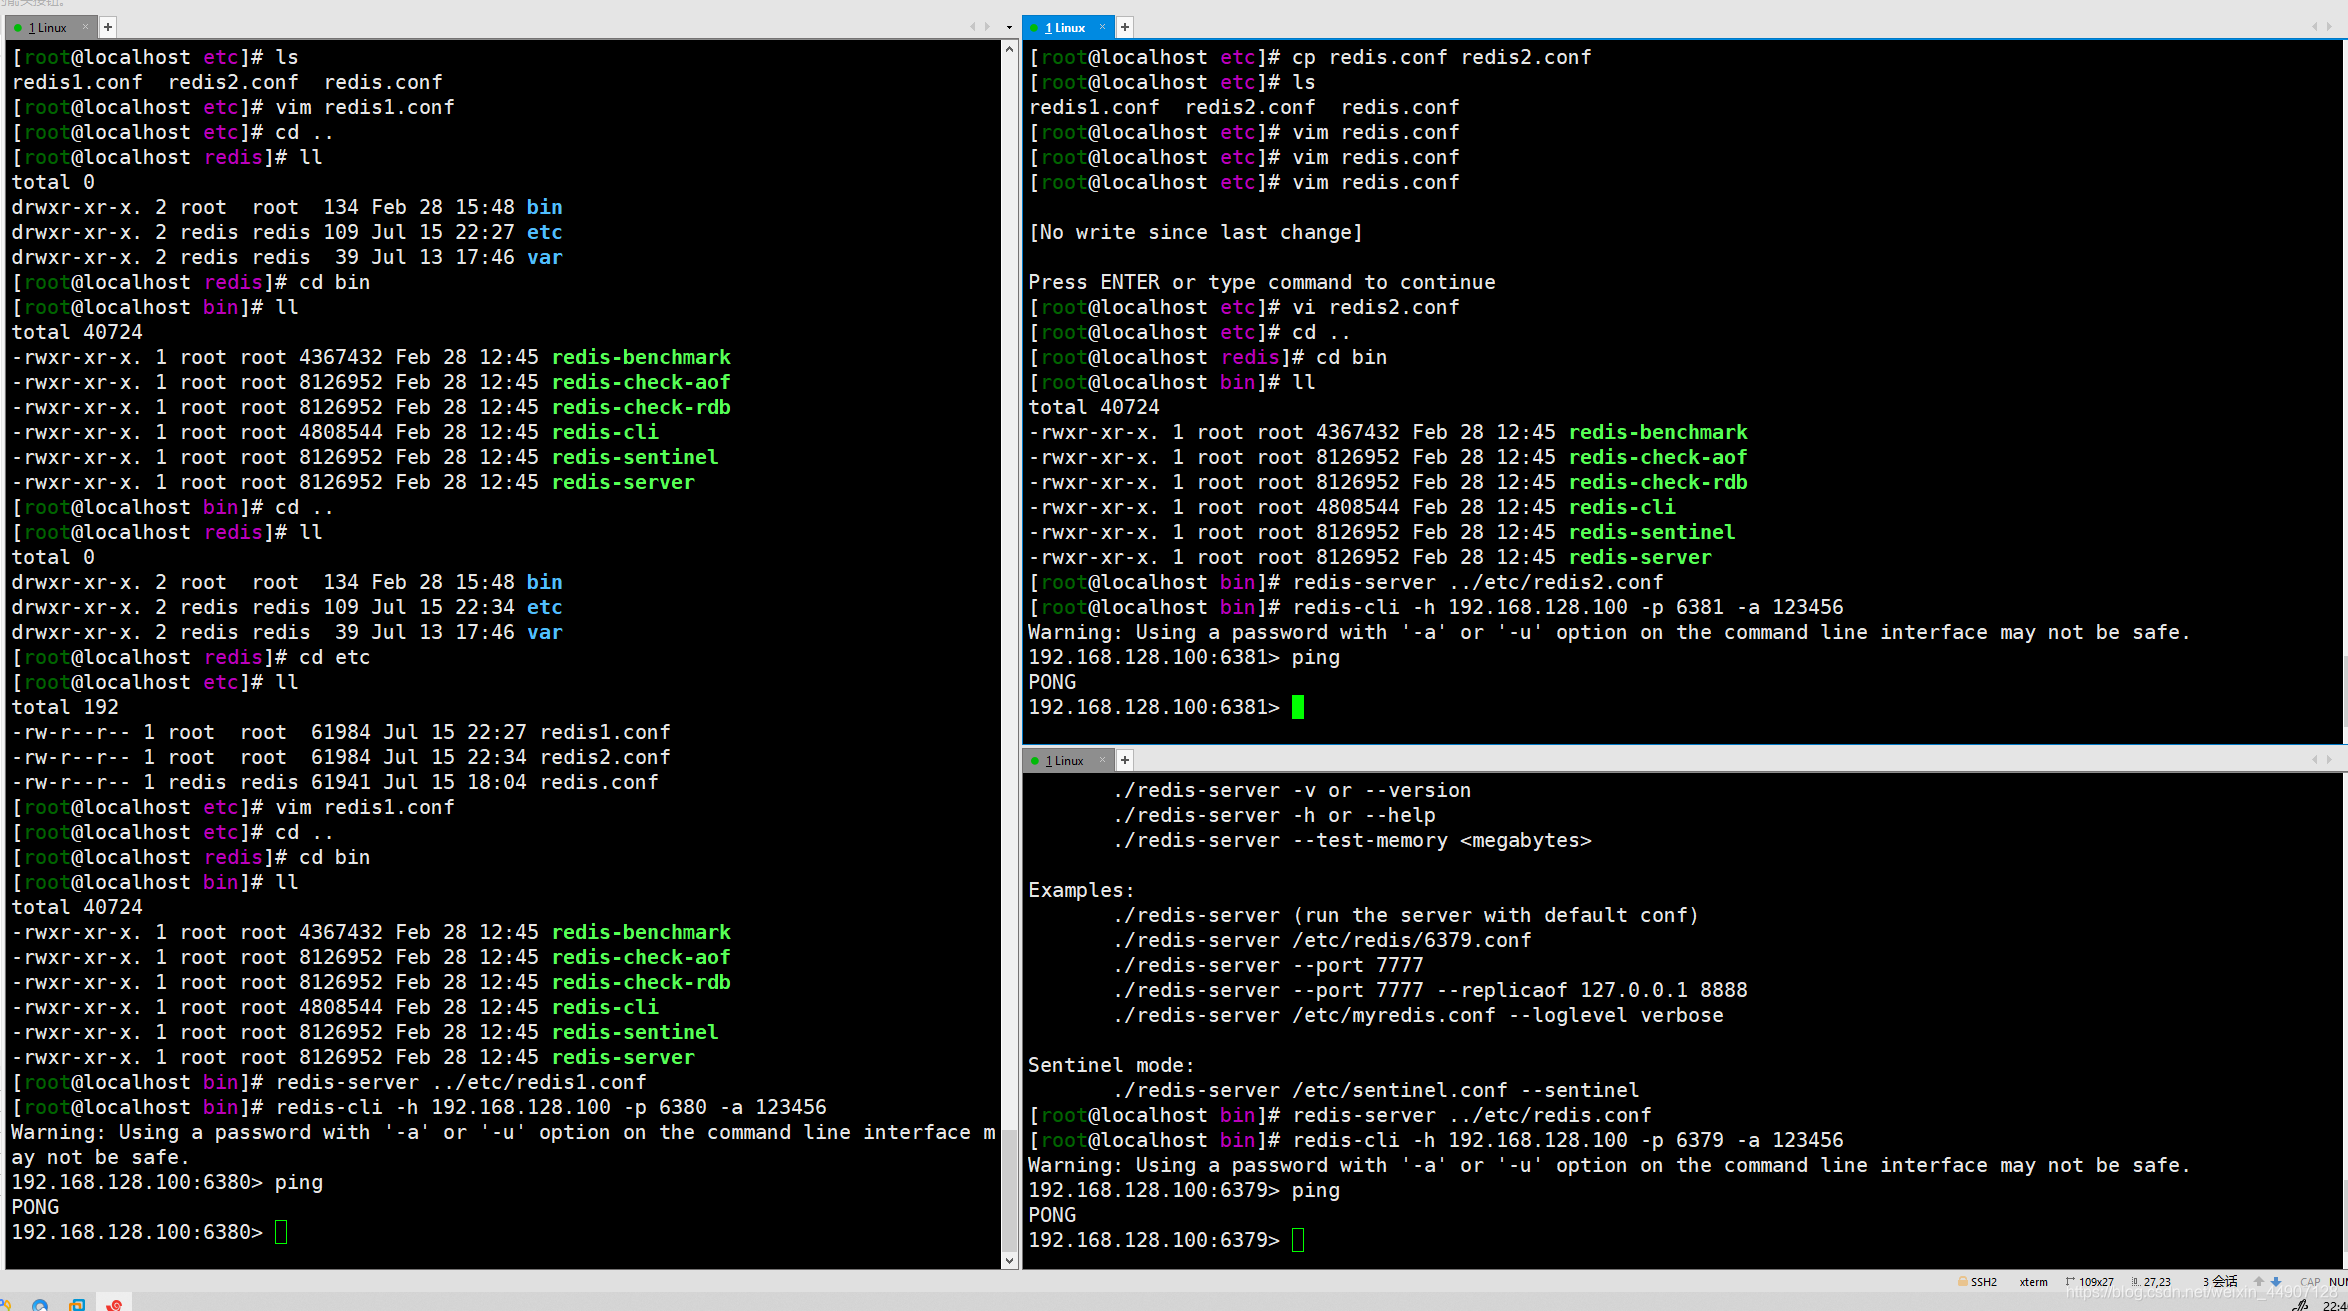
Task: Close the left pane's Linux tab
Action: pyautogui.click(x=86, y=27)
